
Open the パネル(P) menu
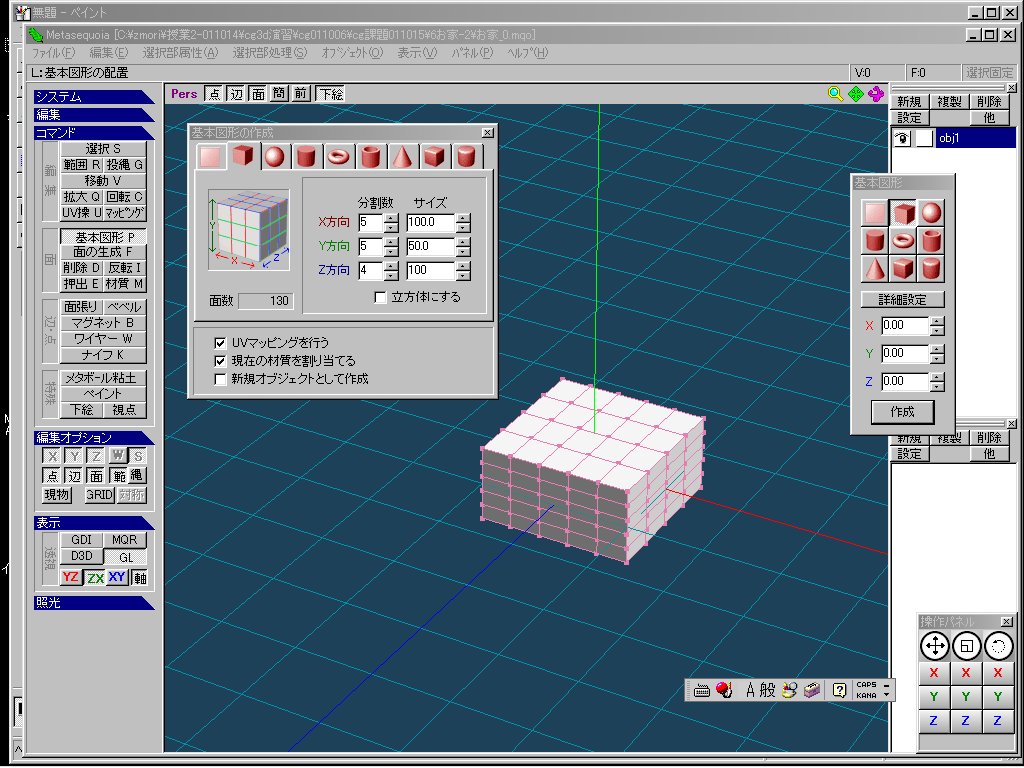coord(472,53)
